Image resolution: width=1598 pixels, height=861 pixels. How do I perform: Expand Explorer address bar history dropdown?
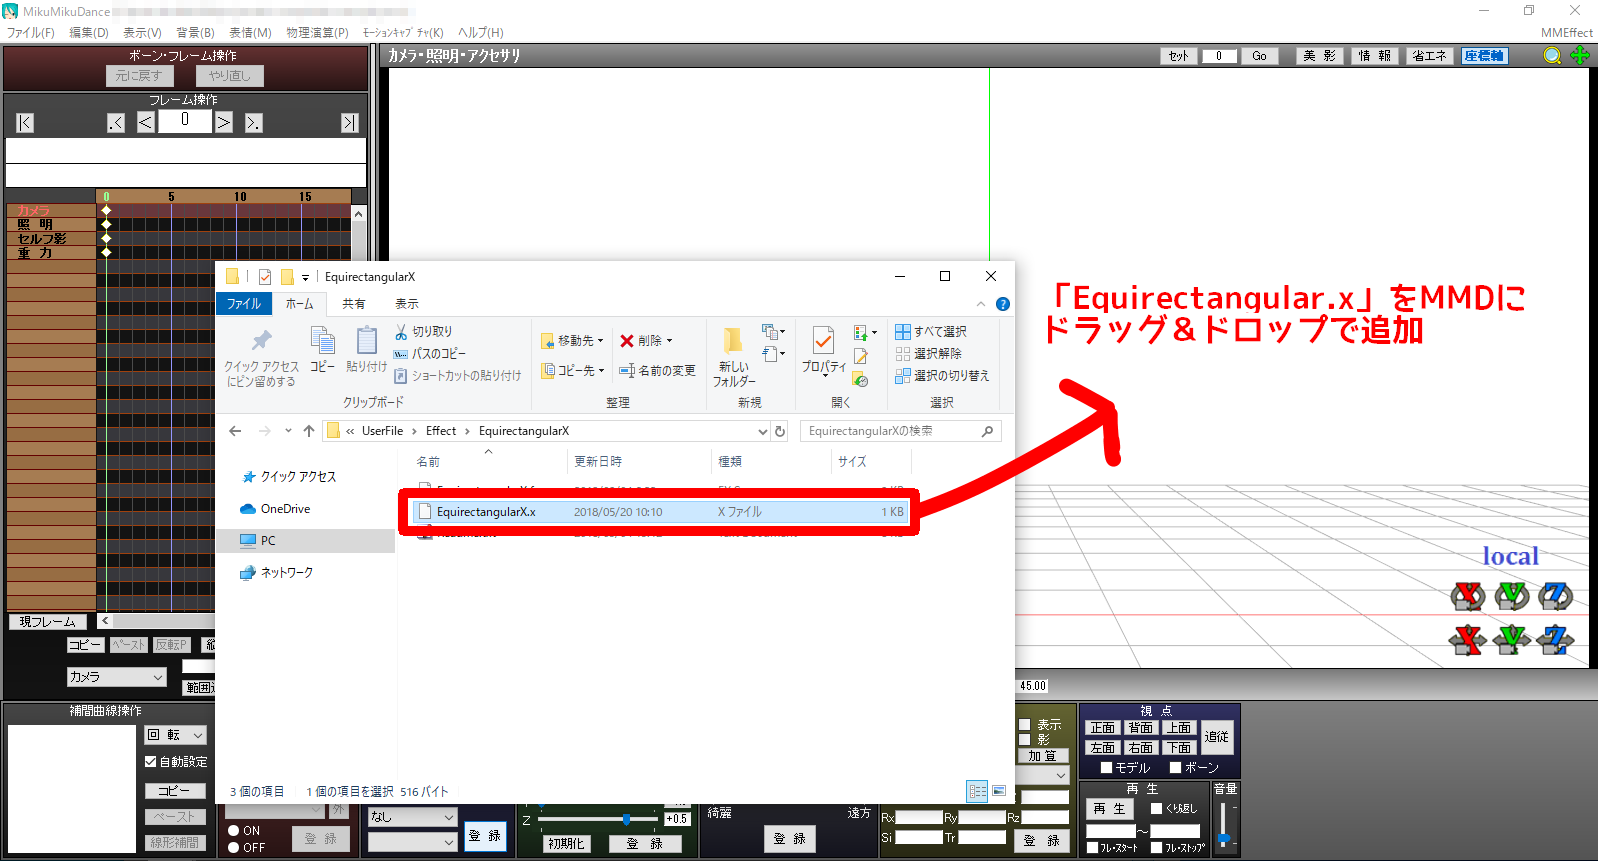pyautogui.click(x=763, y=431)
